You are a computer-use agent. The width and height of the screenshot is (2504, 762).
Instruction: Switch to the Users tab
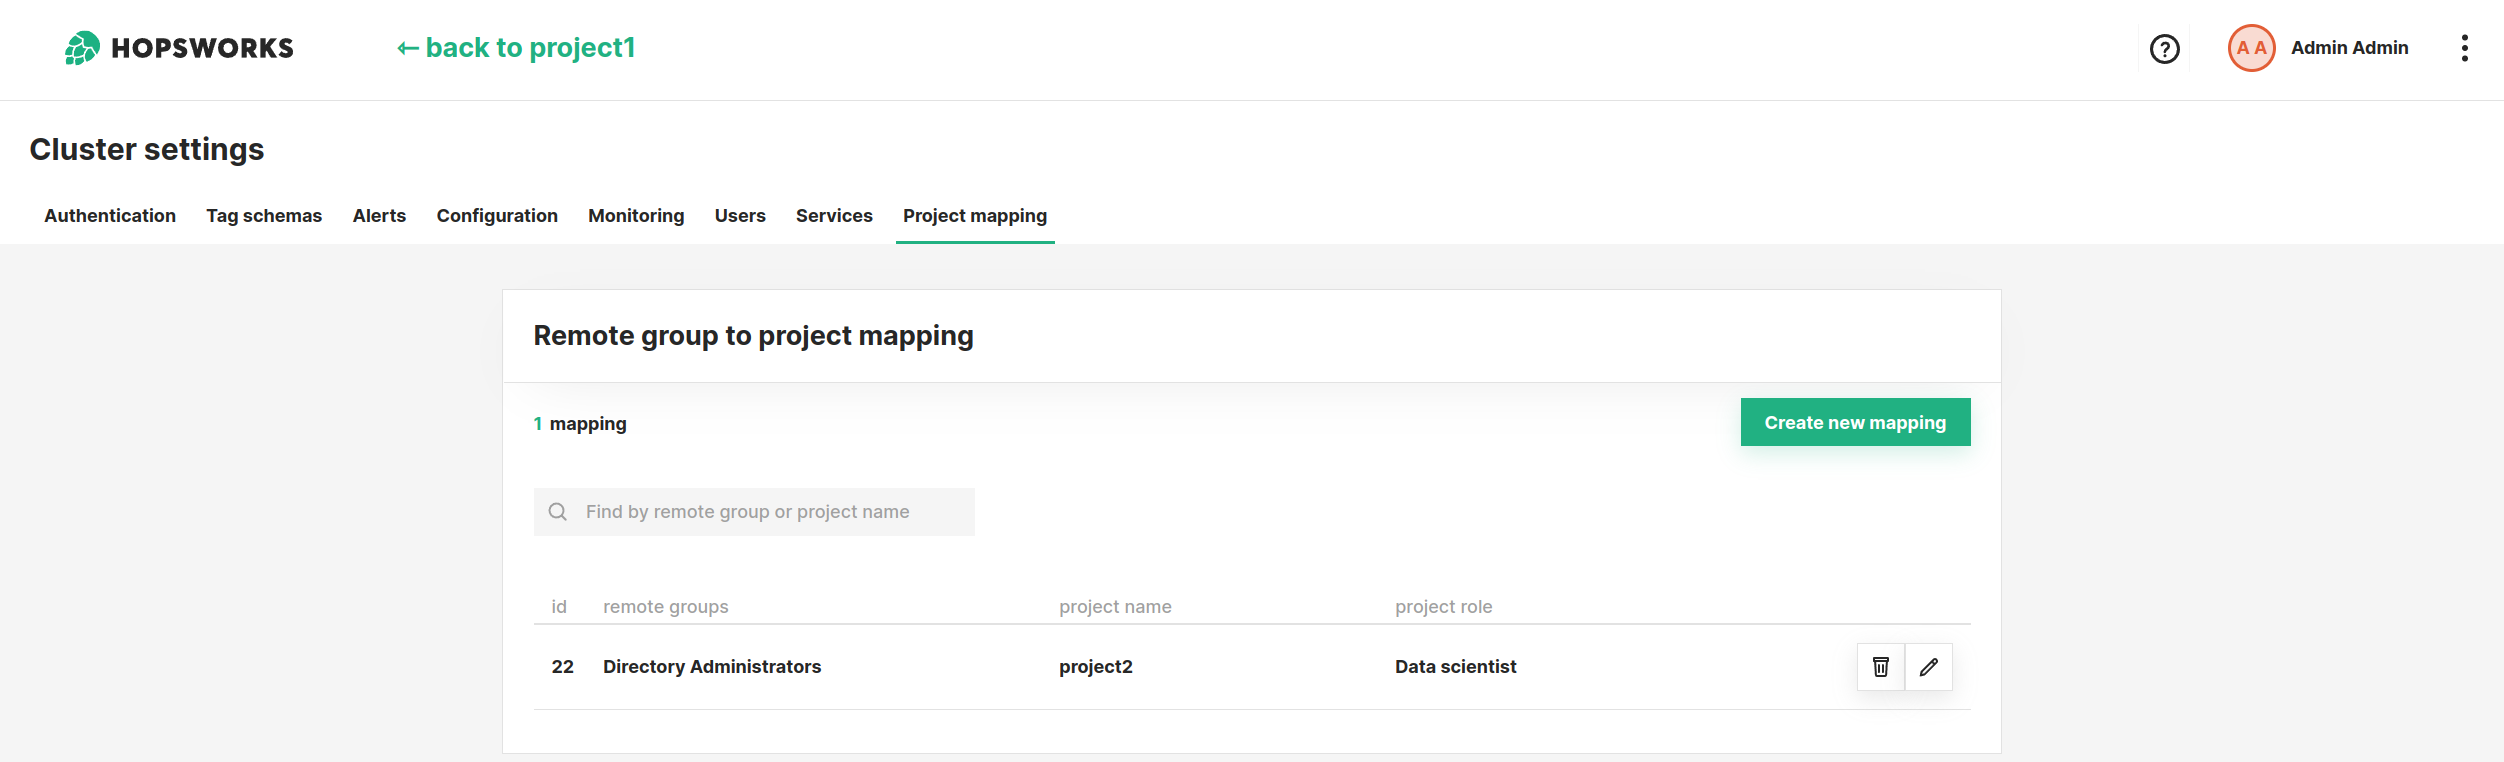740,216
